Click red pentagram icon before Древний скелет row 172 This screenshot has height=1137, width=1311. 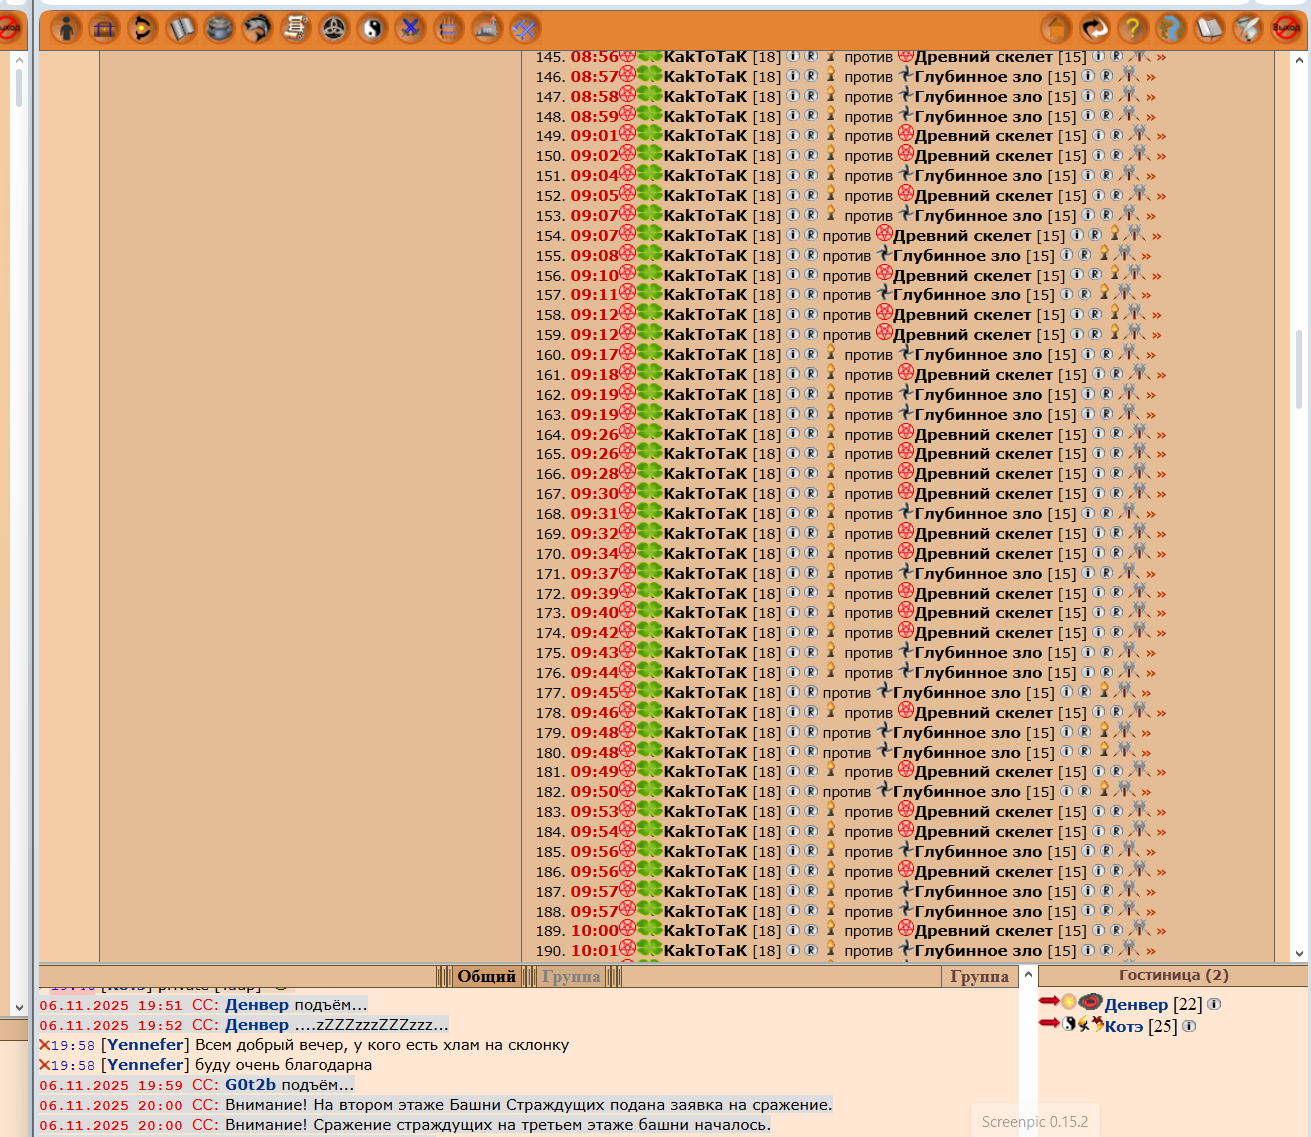906,592
